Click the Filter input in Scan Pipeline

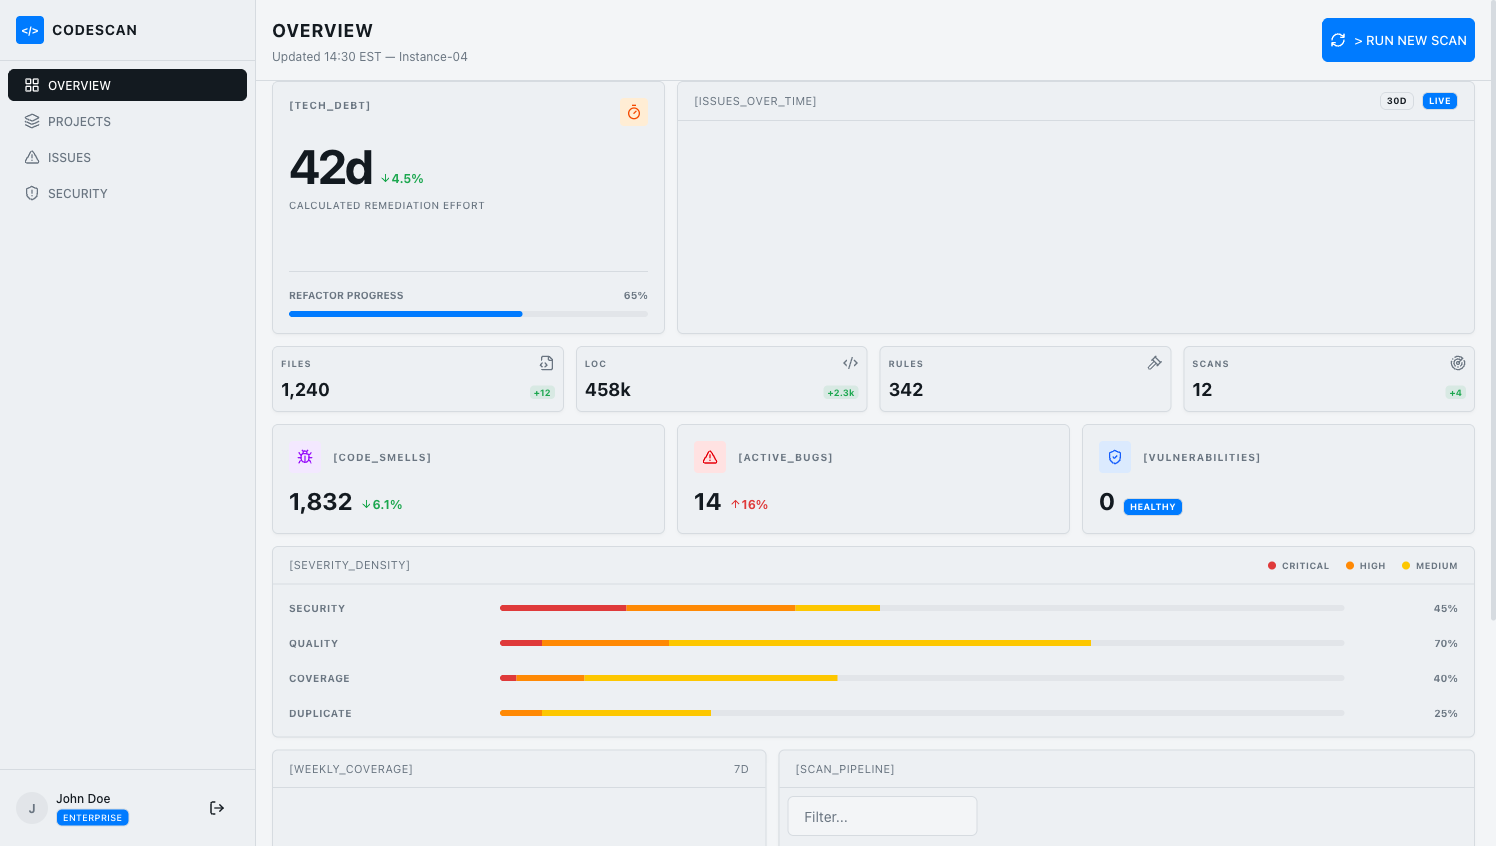[882, 816]
